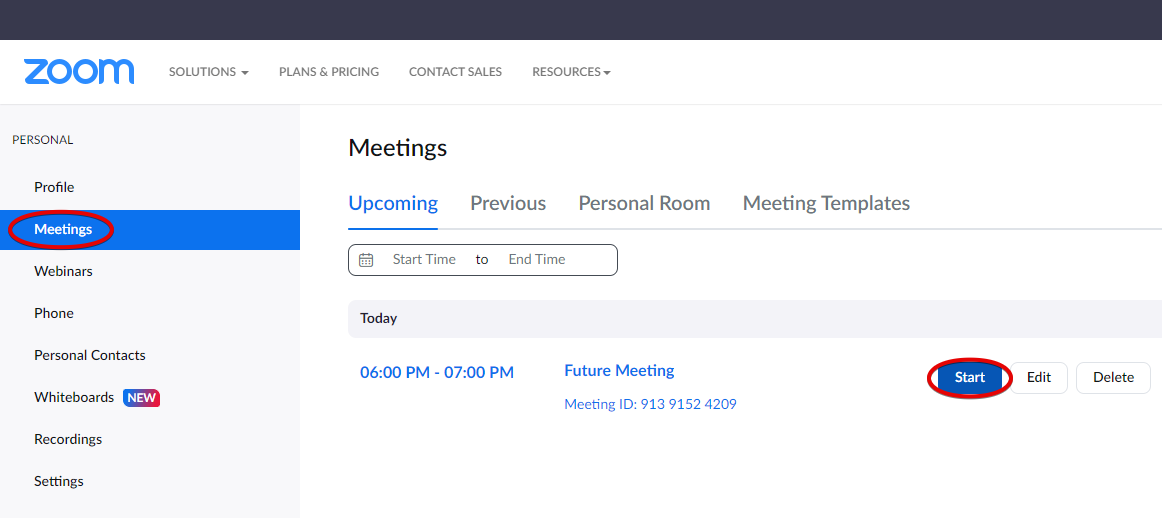Open the Personal Room tab
Screen dimensions: 1162x518
point(644,203)
